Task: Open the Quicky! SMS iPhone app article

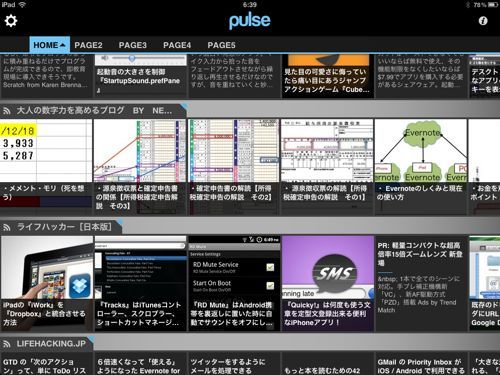Action: click(327, 284)
